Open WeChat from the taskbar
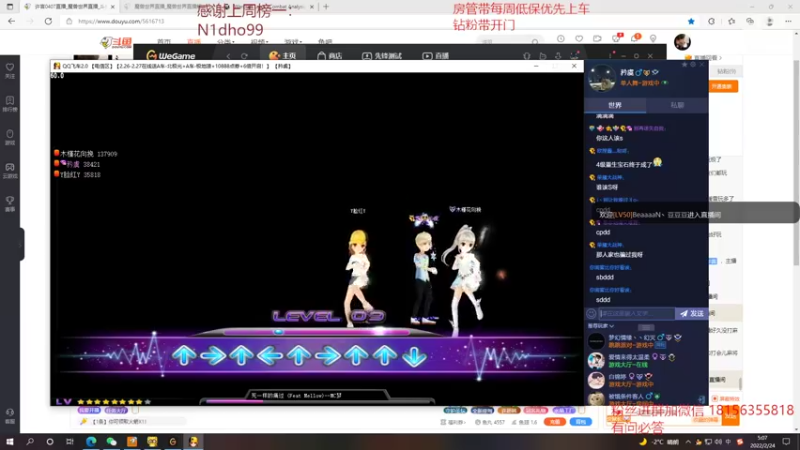Screen dimensions: 800x450 tap(111, 442)
